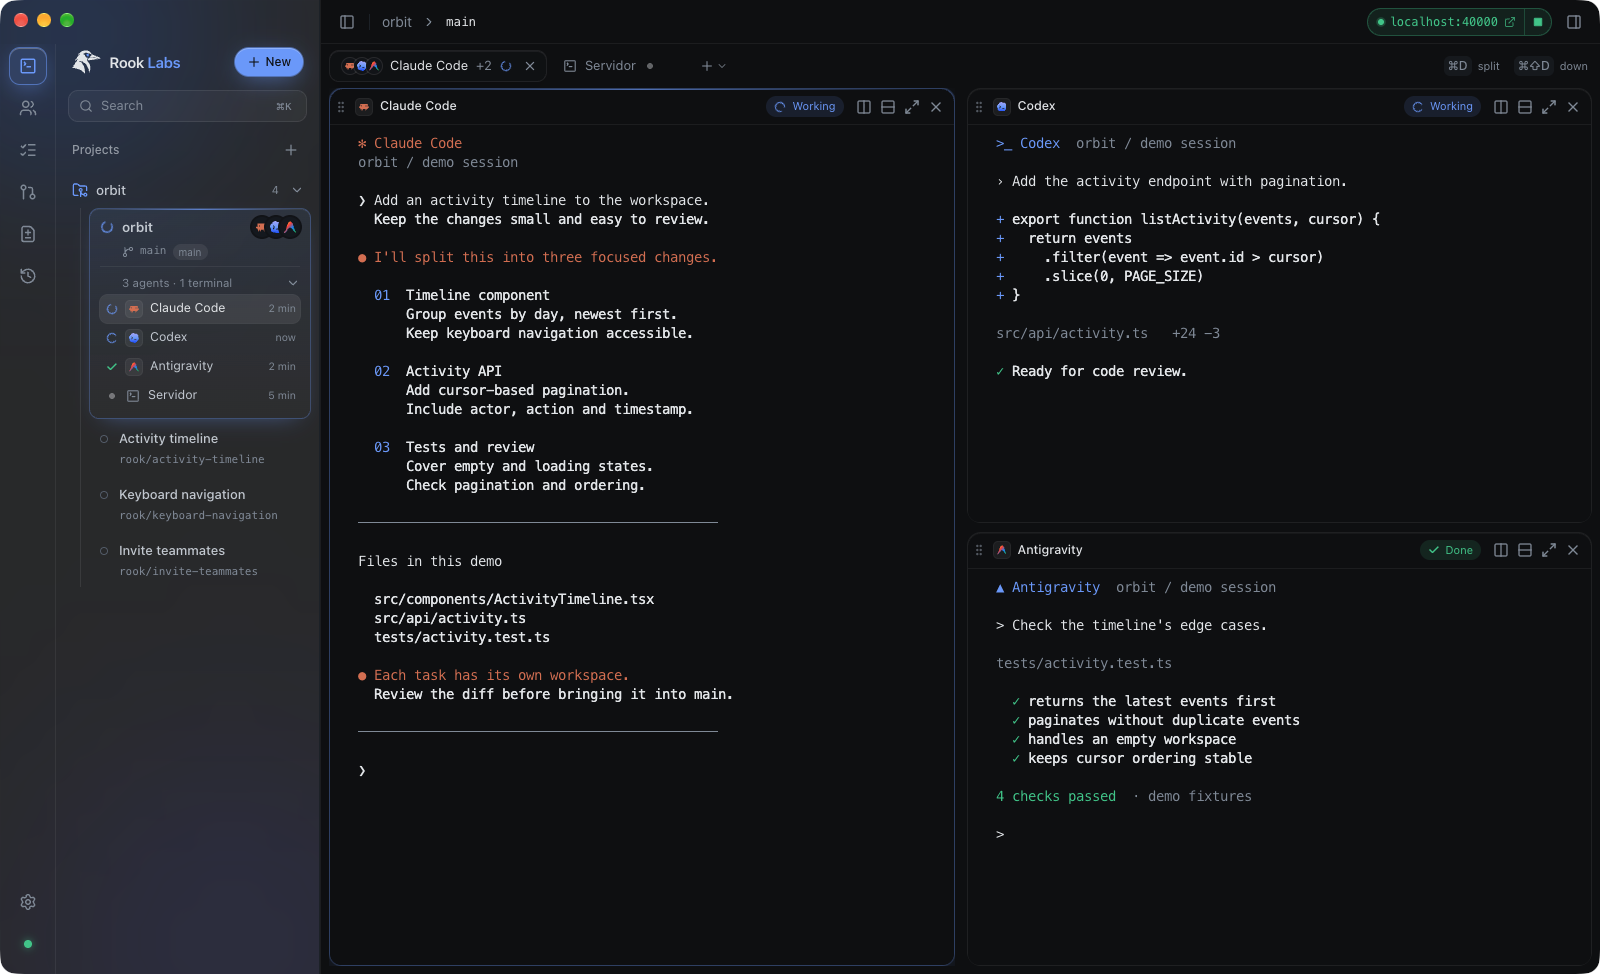Screen dimensions: 1600x974
Task: Split the Antigravity pane horizontally
Action: tap(1525, 550)
